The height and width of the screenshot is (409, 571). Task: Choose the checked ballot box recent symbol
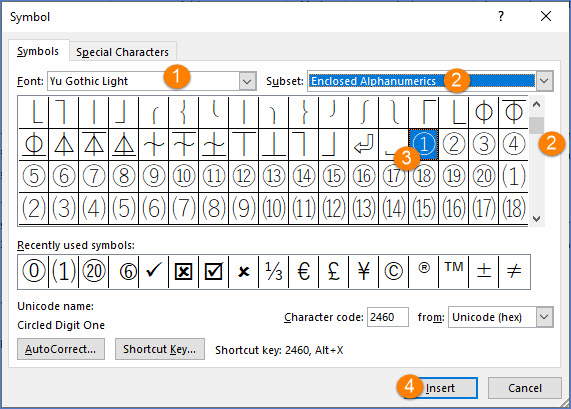click(213, 272)
